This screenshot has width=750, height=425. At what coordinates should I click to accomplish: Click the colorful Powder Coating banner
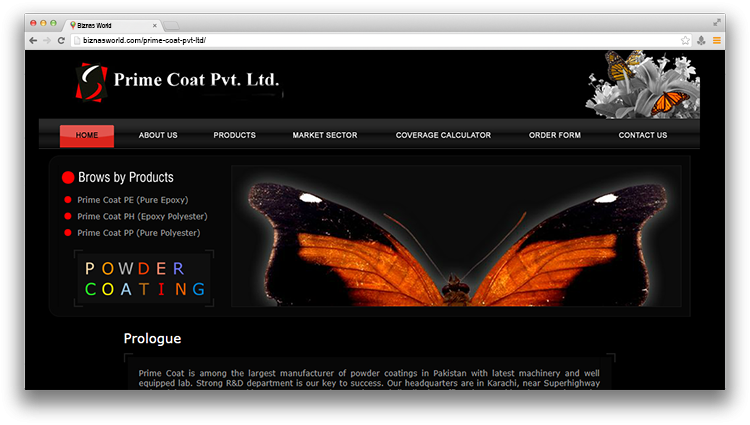pyautogui.click(x=144, y=278)
